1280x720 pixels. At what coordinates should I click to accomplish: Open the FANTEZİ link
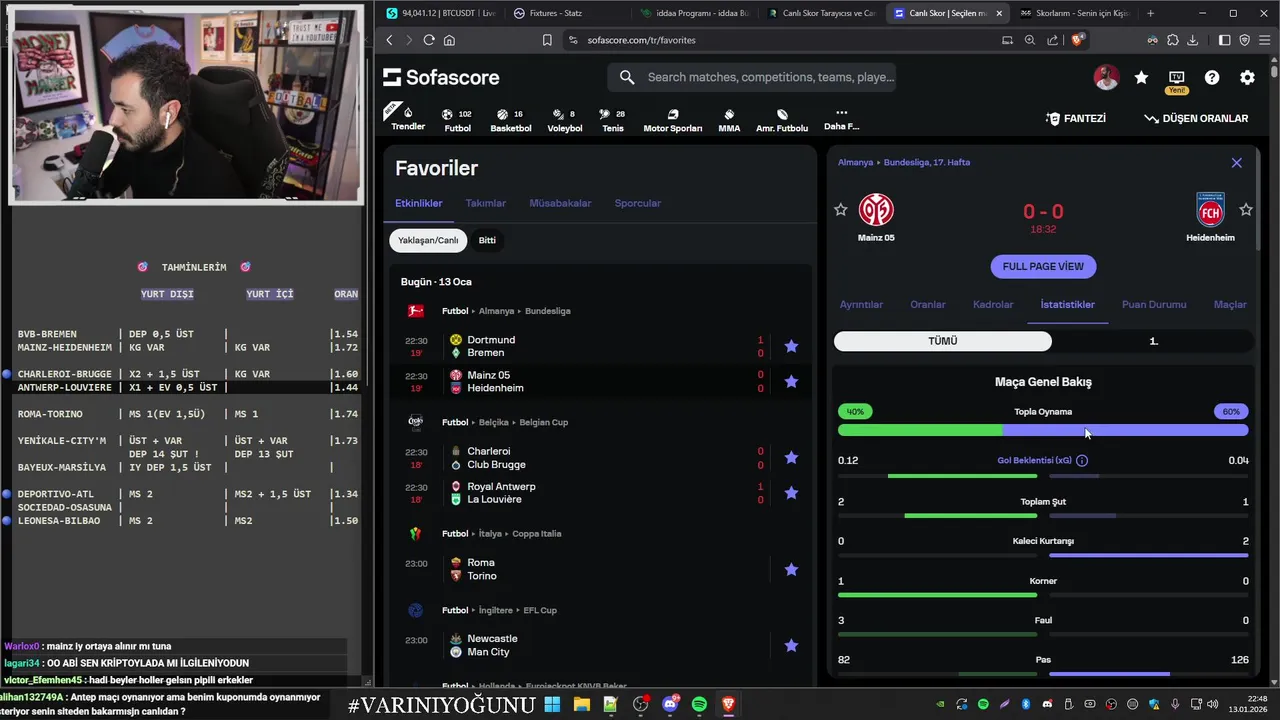click(x=1076, y=118)
